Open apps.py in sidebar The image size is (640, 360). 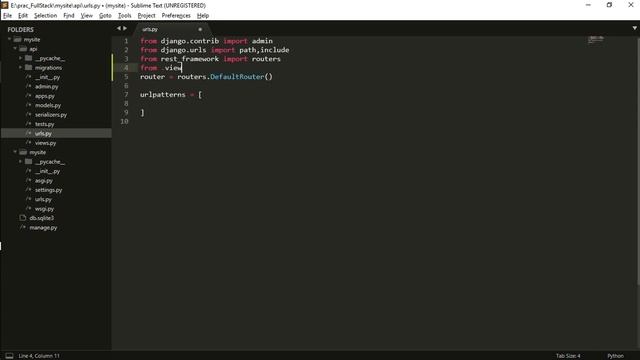click(x=45, y=96)
